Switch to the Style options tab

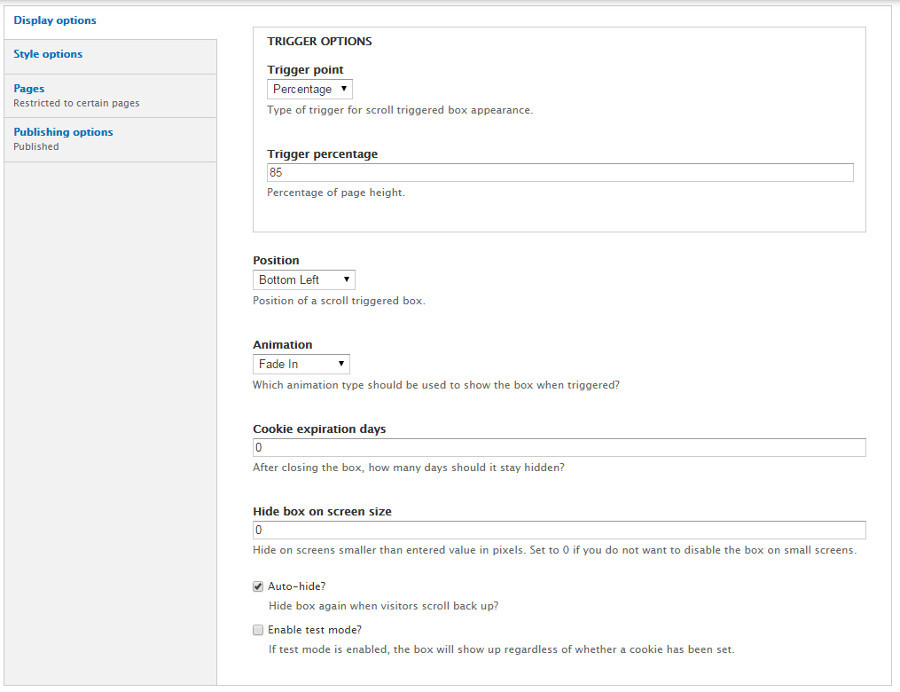click(x=48, y=54)
